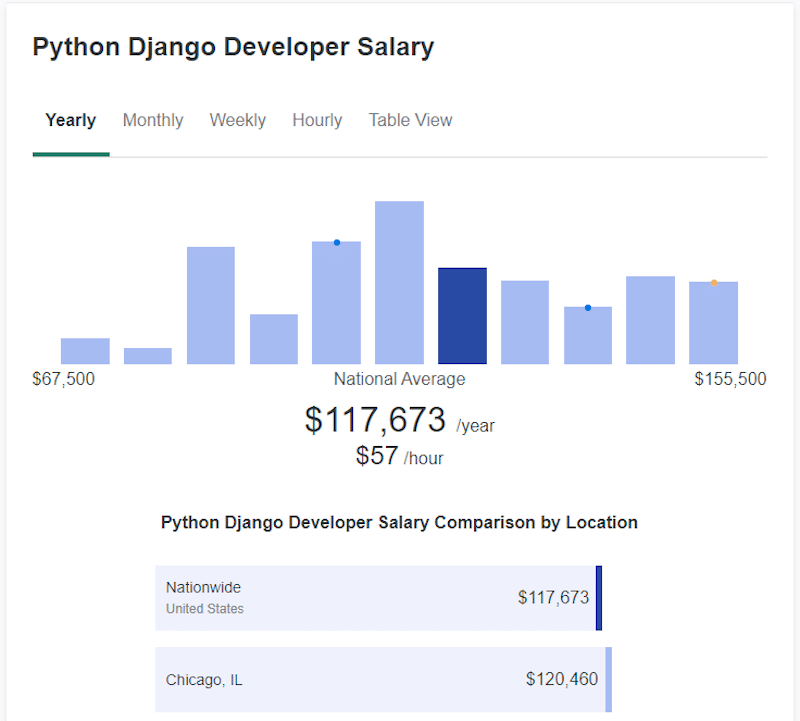Click the blue dot marker near the chart peak
The image size is (800, 721).
(336, 242)
